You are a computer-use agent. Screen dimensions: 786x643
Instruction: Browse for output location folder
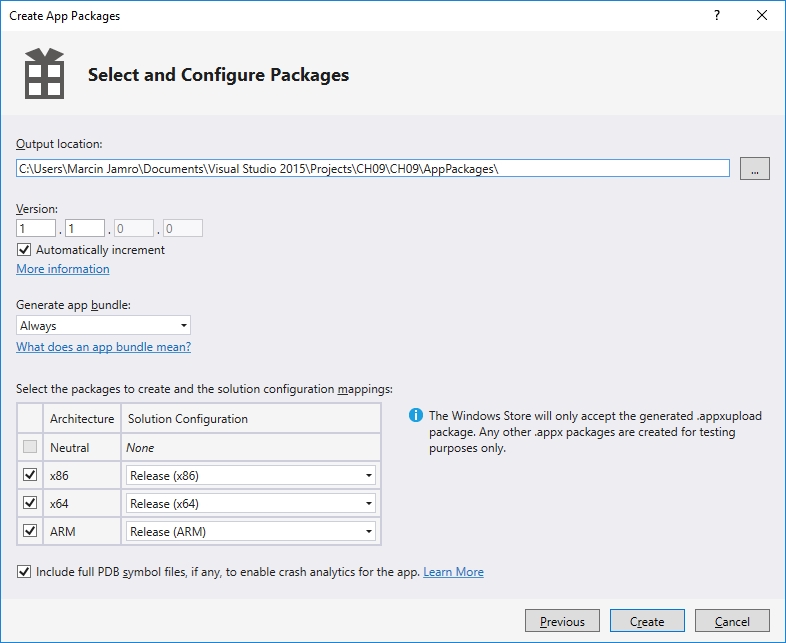click(x=754, y=169)
